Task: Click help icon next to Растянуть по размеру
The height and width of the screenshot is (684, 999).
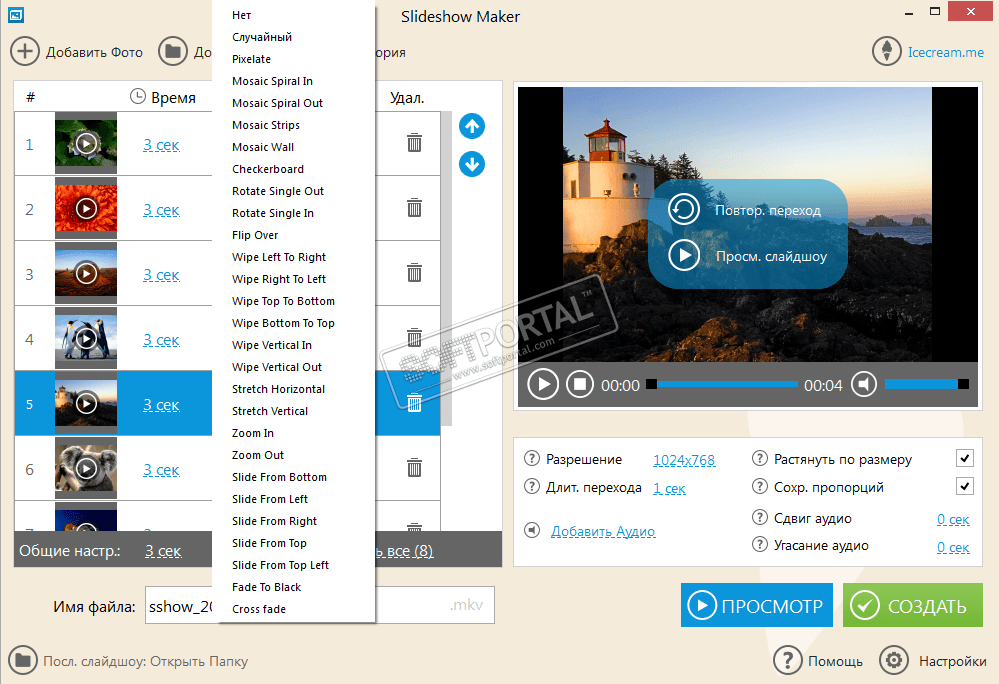Action: (x=759, y=459)
